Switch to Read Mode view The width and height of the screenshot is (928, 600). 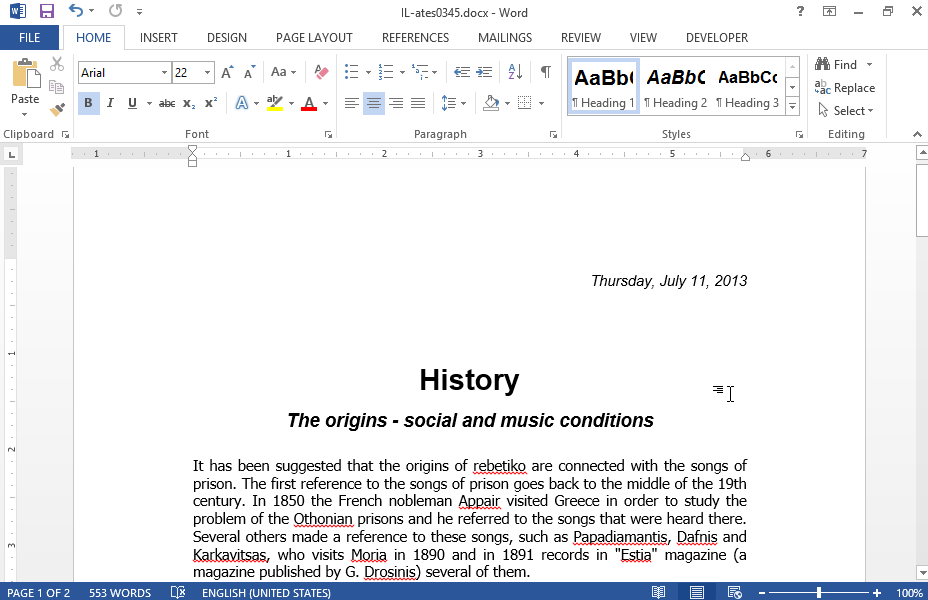tap(658, 592)
